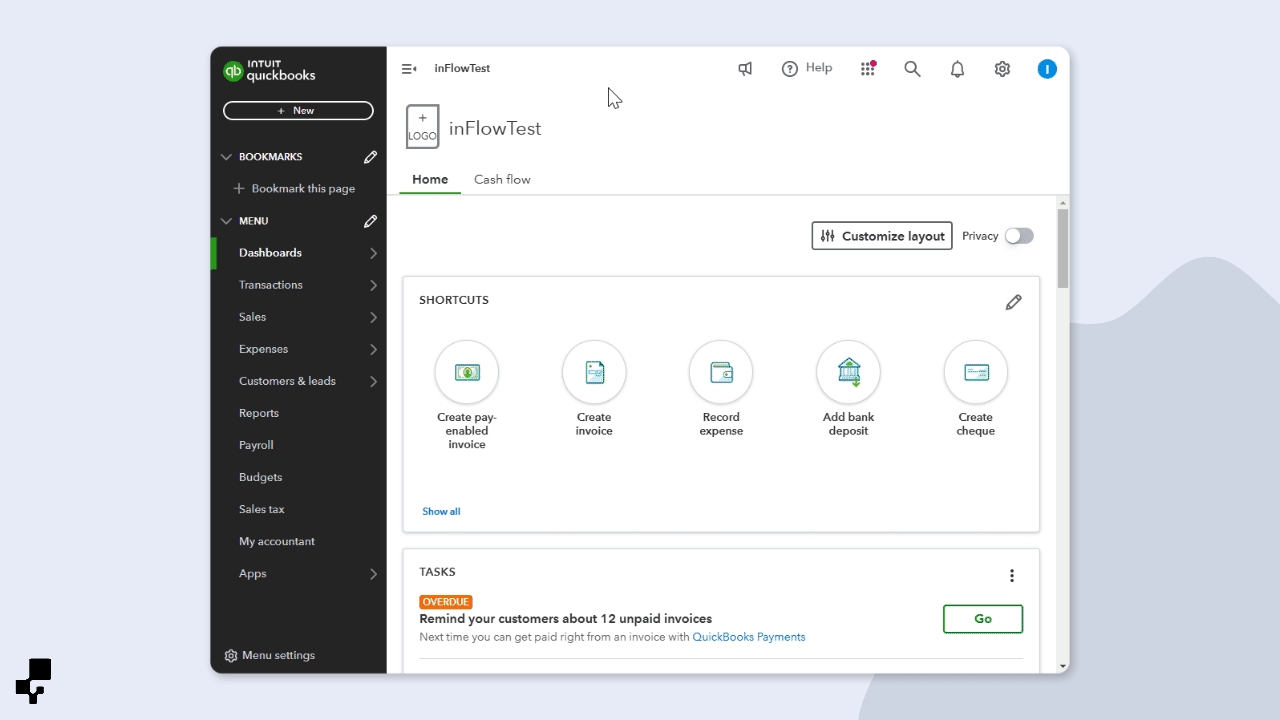Click the notifications bell icon

point(957,69)
